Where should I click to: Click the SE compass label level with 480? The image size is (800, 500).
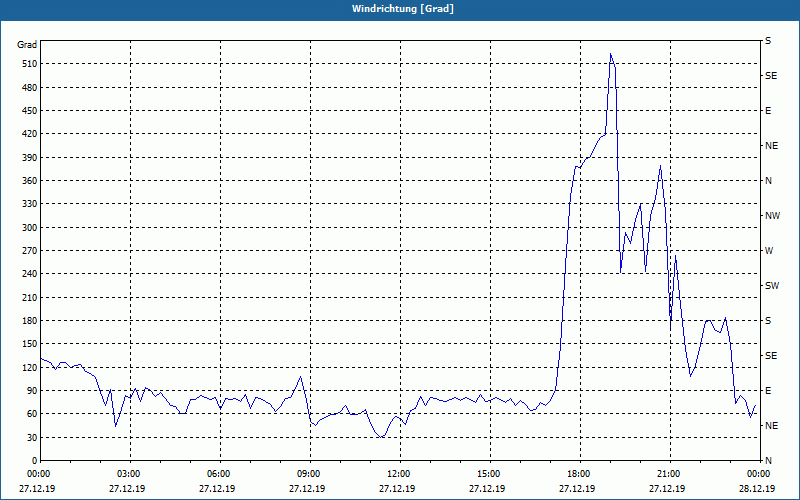[771, 76]
